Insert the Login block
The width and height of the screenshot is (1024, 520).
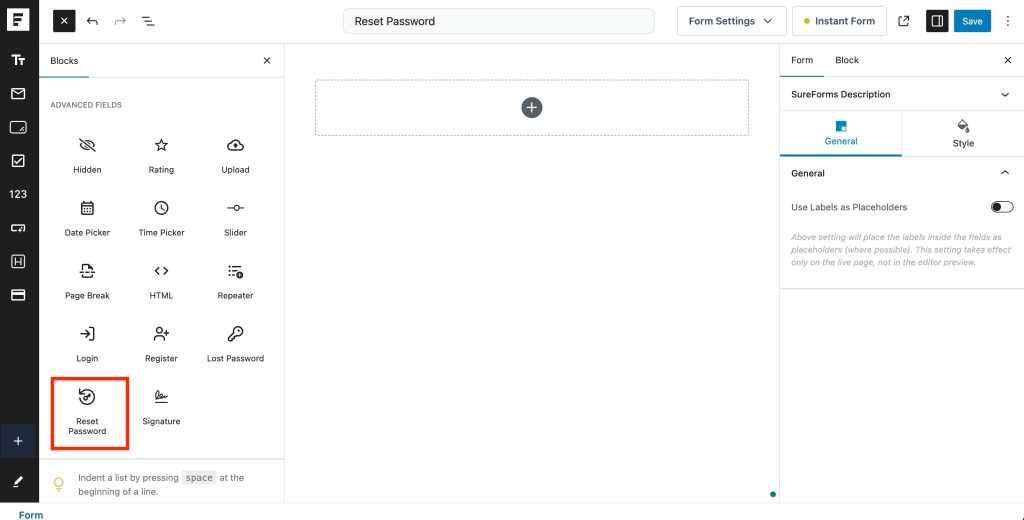pyautogui.click(x=87, y=344)
